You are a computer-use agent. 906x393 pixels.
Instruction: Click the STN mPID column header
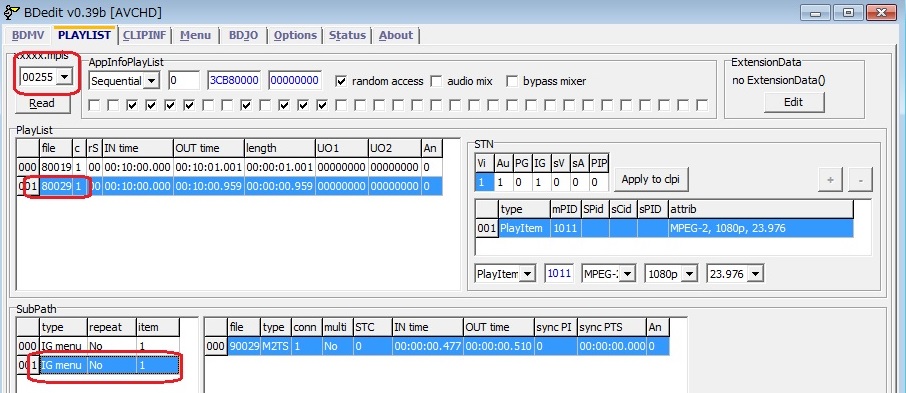pos(566,209)
